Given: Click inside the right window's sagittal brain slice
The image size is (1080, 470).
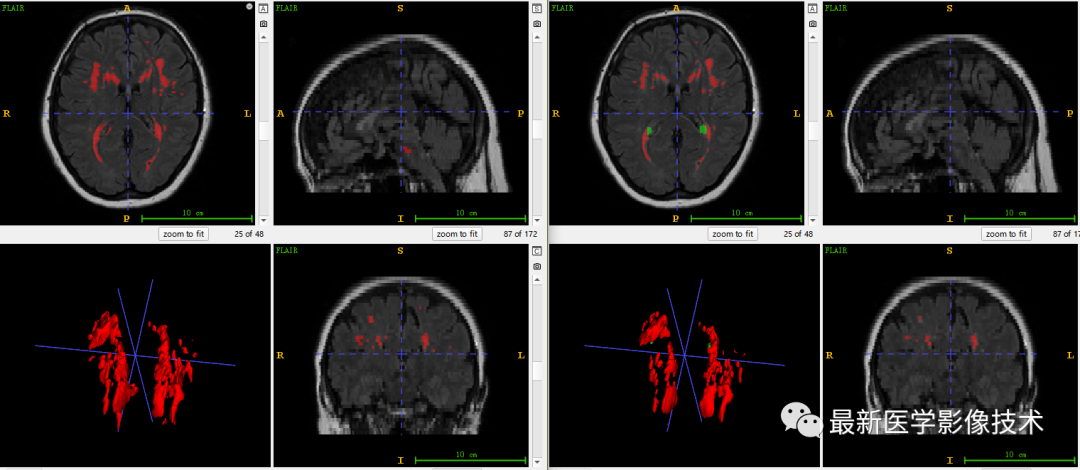Looking at the screenshot, I should 951,114.
